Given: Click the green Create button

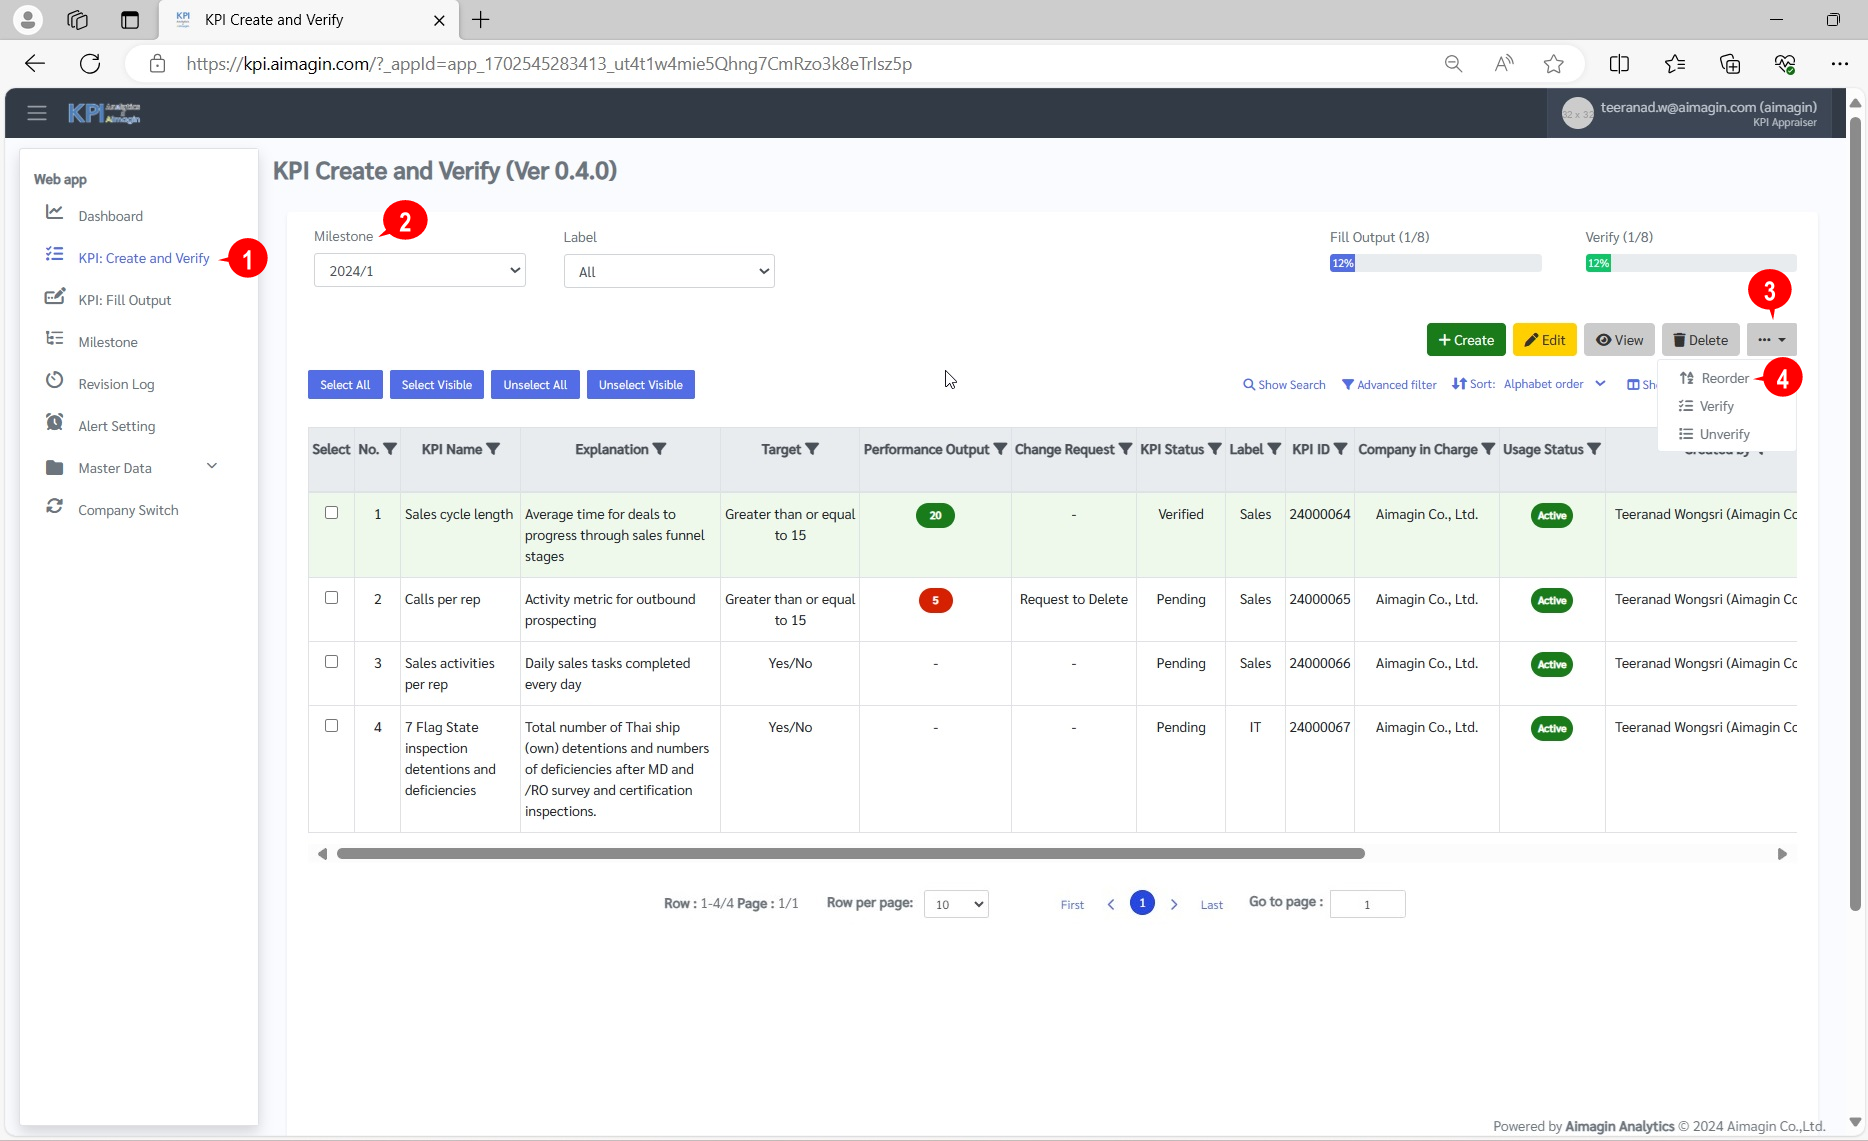Looking at the screenshot, I should [1466, 340].
